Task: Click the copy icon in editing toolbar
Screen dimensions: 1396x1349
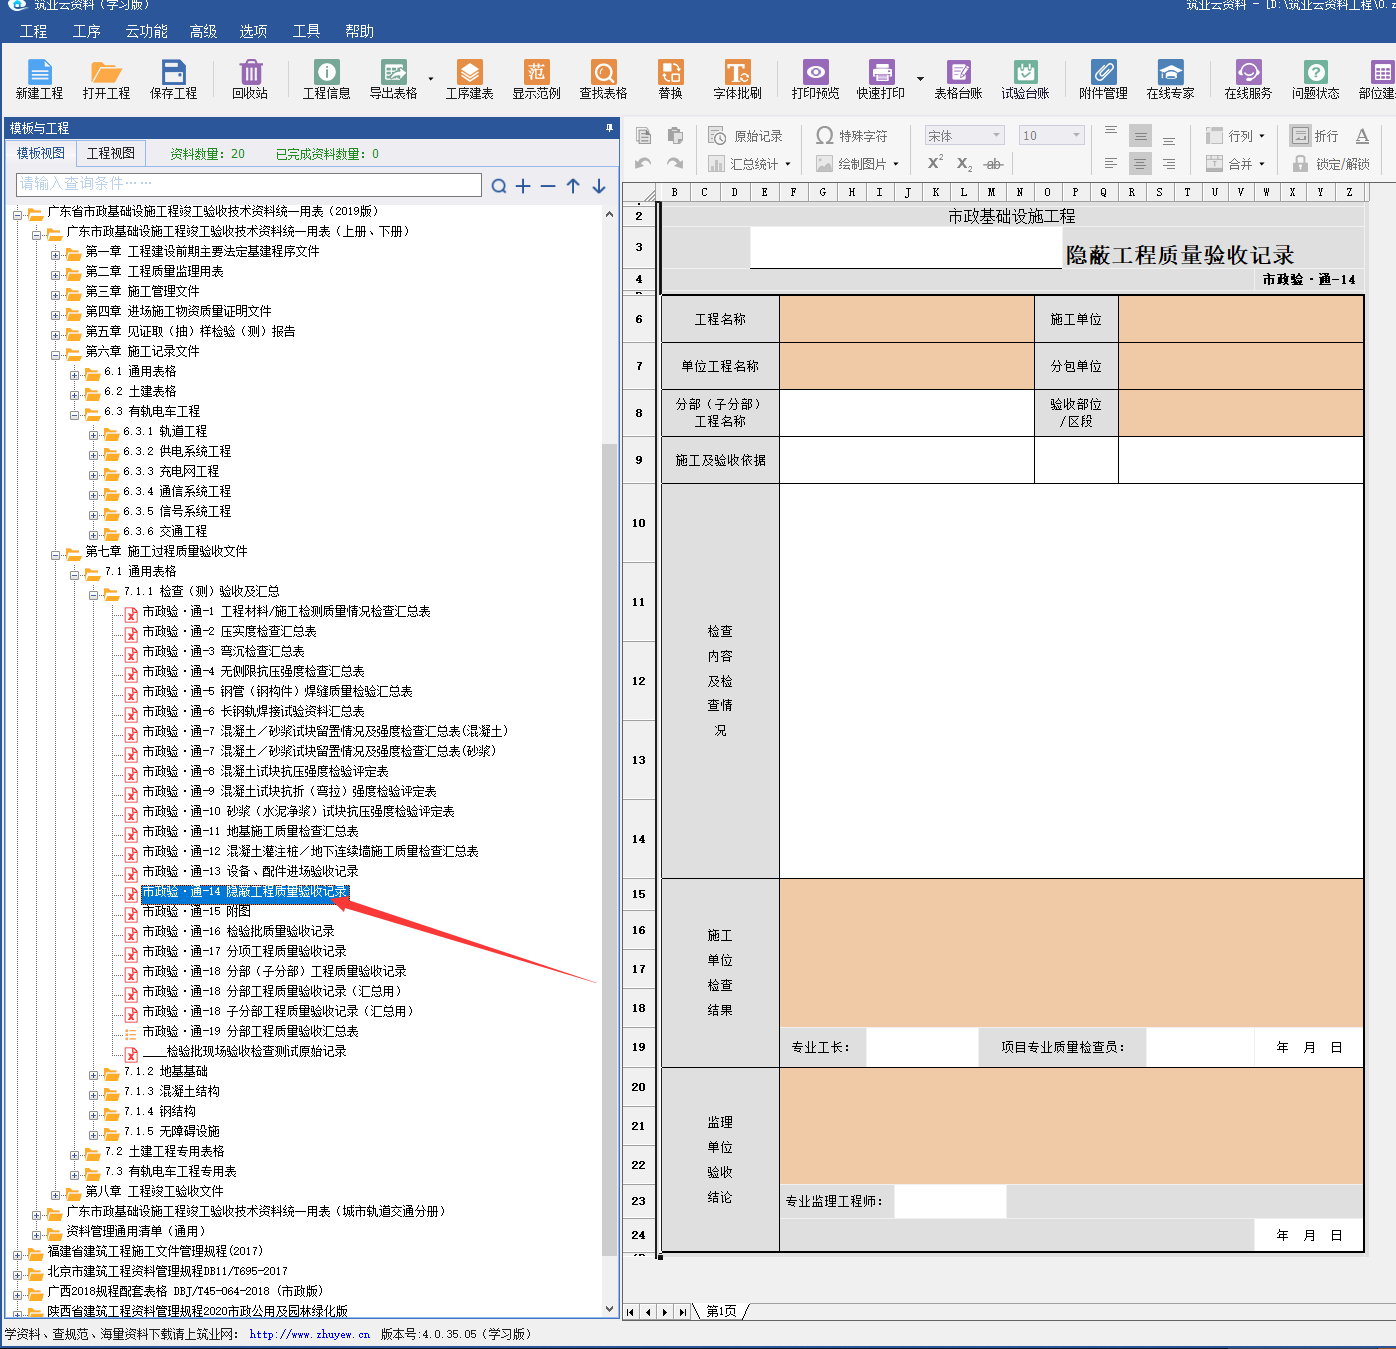Action: [644, 136]
